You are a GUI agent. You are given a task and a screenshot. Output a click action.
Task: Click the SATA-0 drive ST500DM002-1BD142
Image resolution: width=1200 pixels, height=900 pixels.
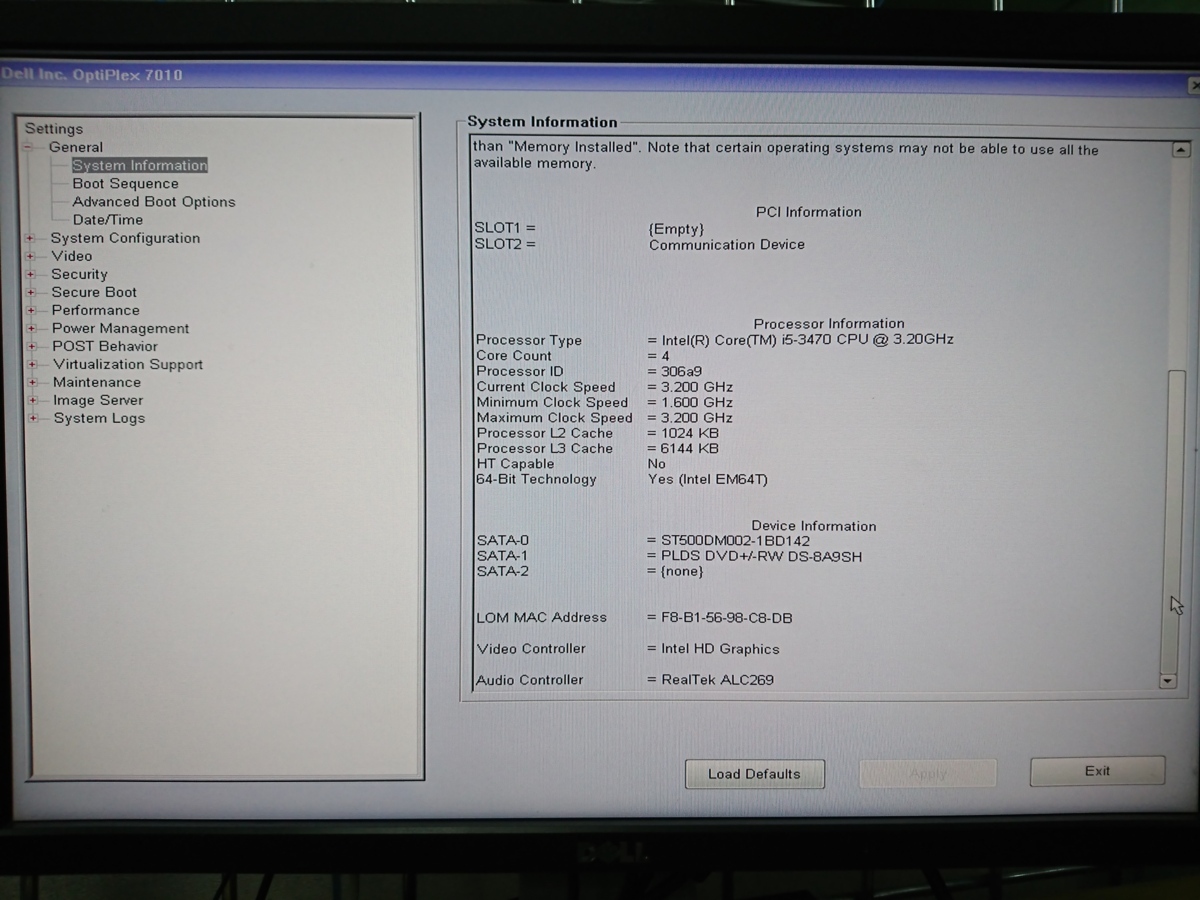735,541
